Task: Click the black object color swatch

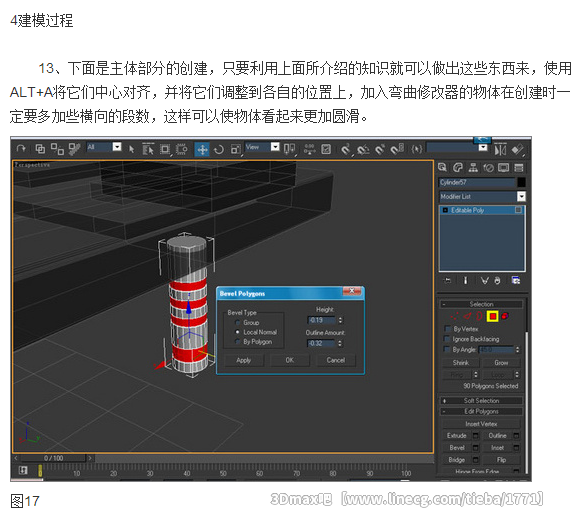Action: point(521,182)
